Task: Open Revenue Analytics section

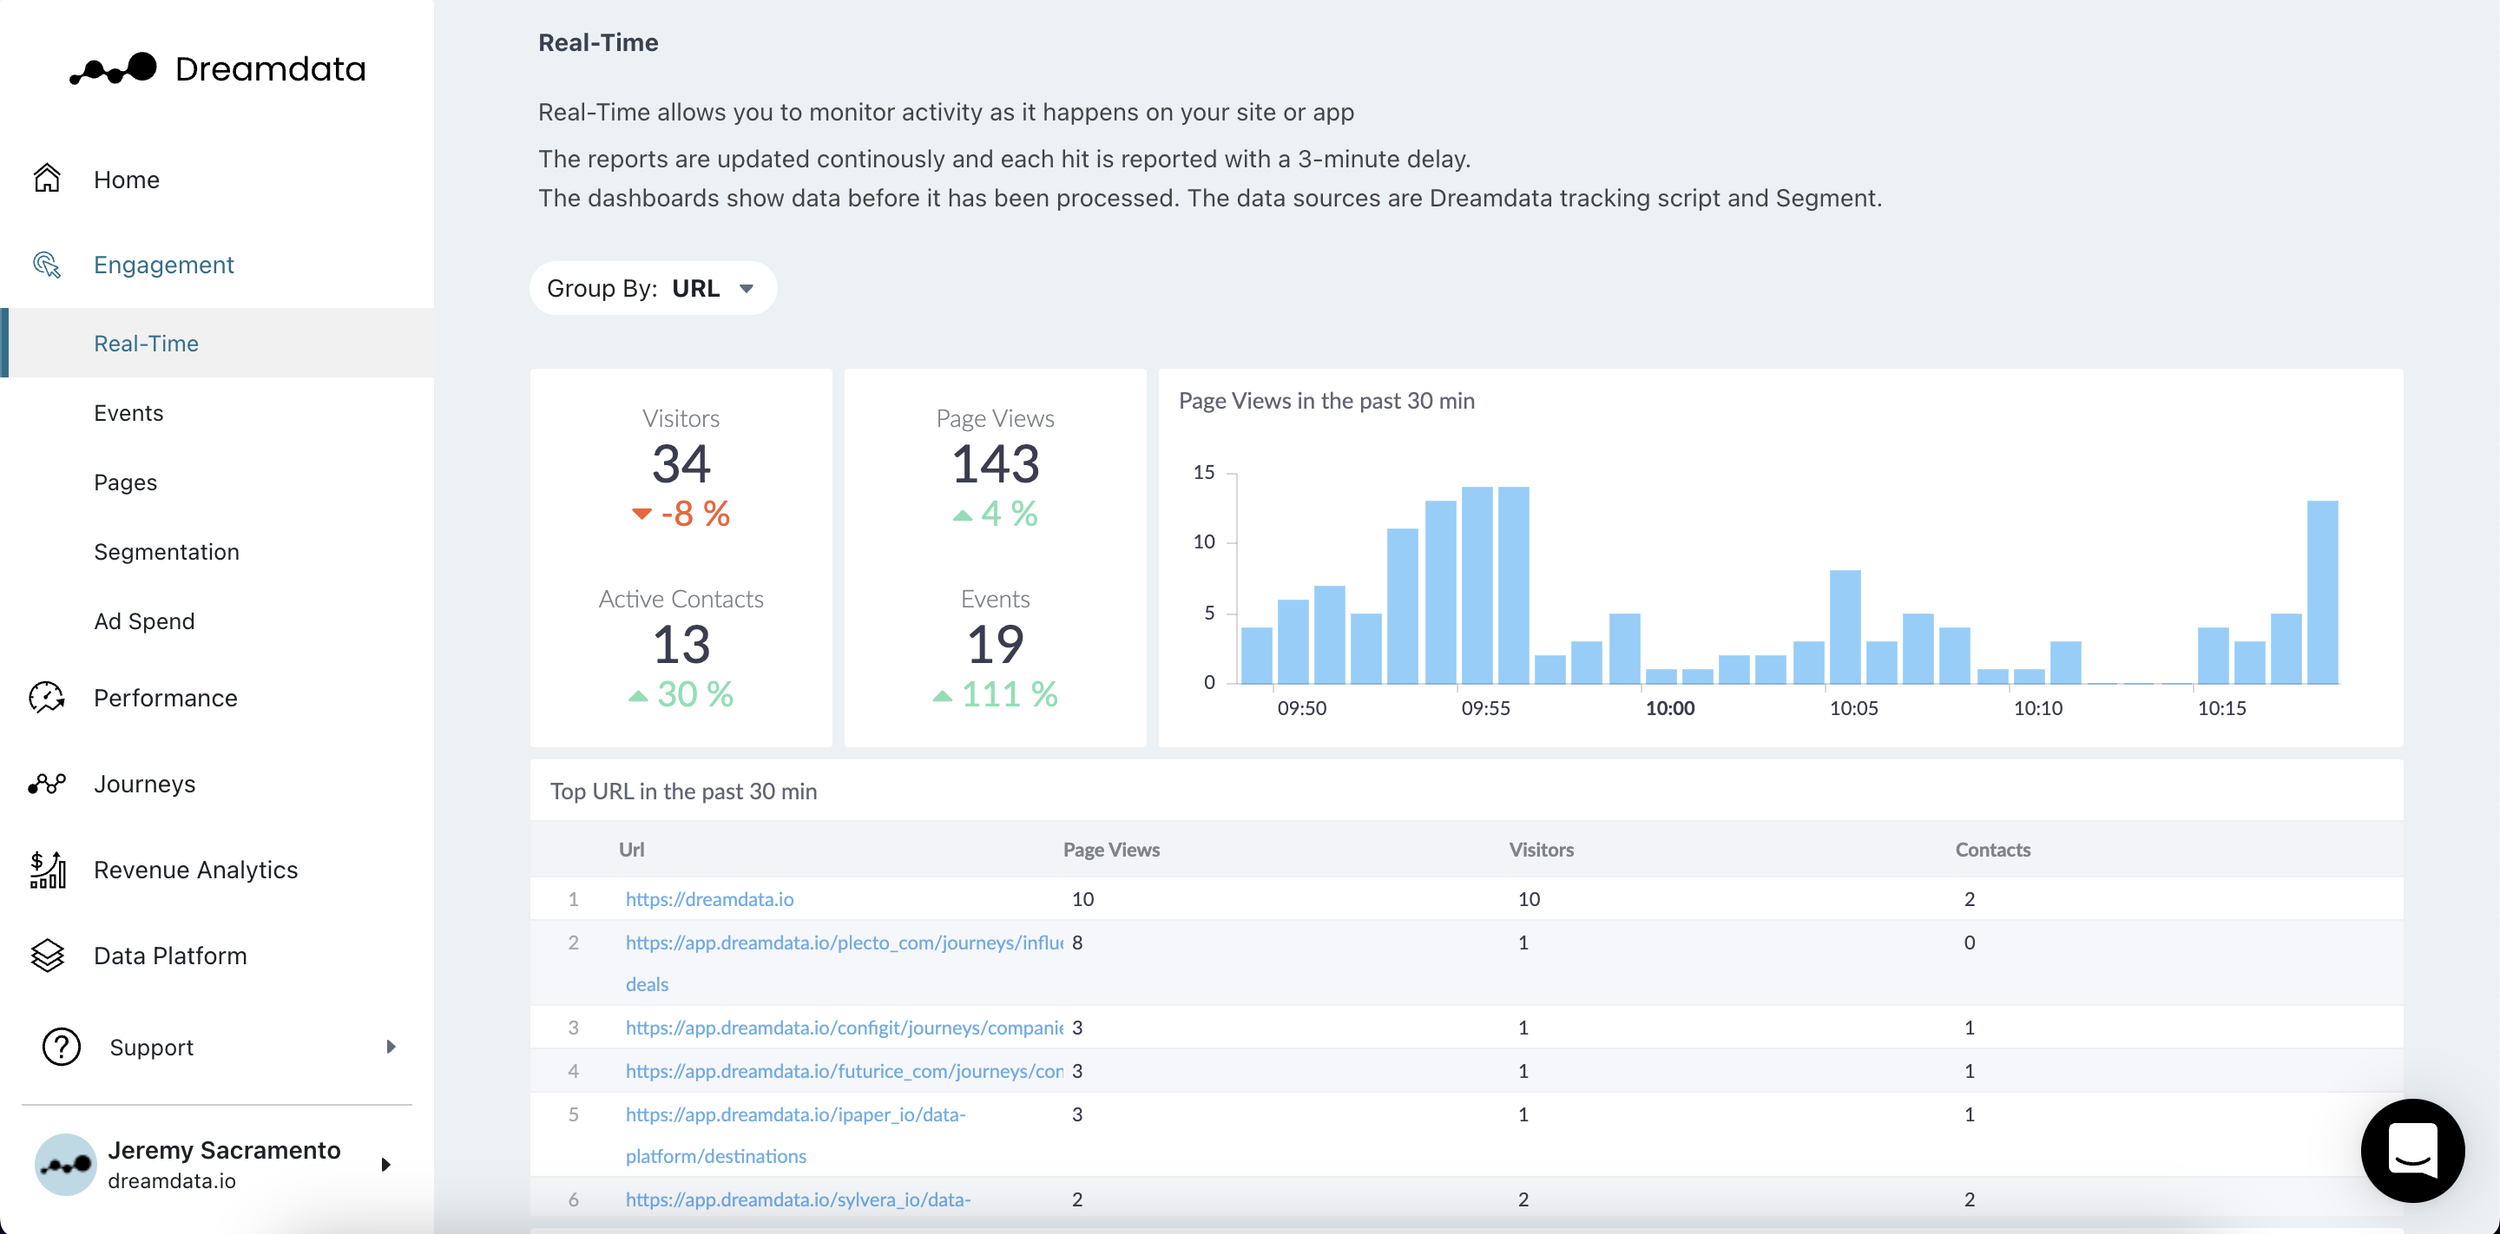Action: click(196, 869)
